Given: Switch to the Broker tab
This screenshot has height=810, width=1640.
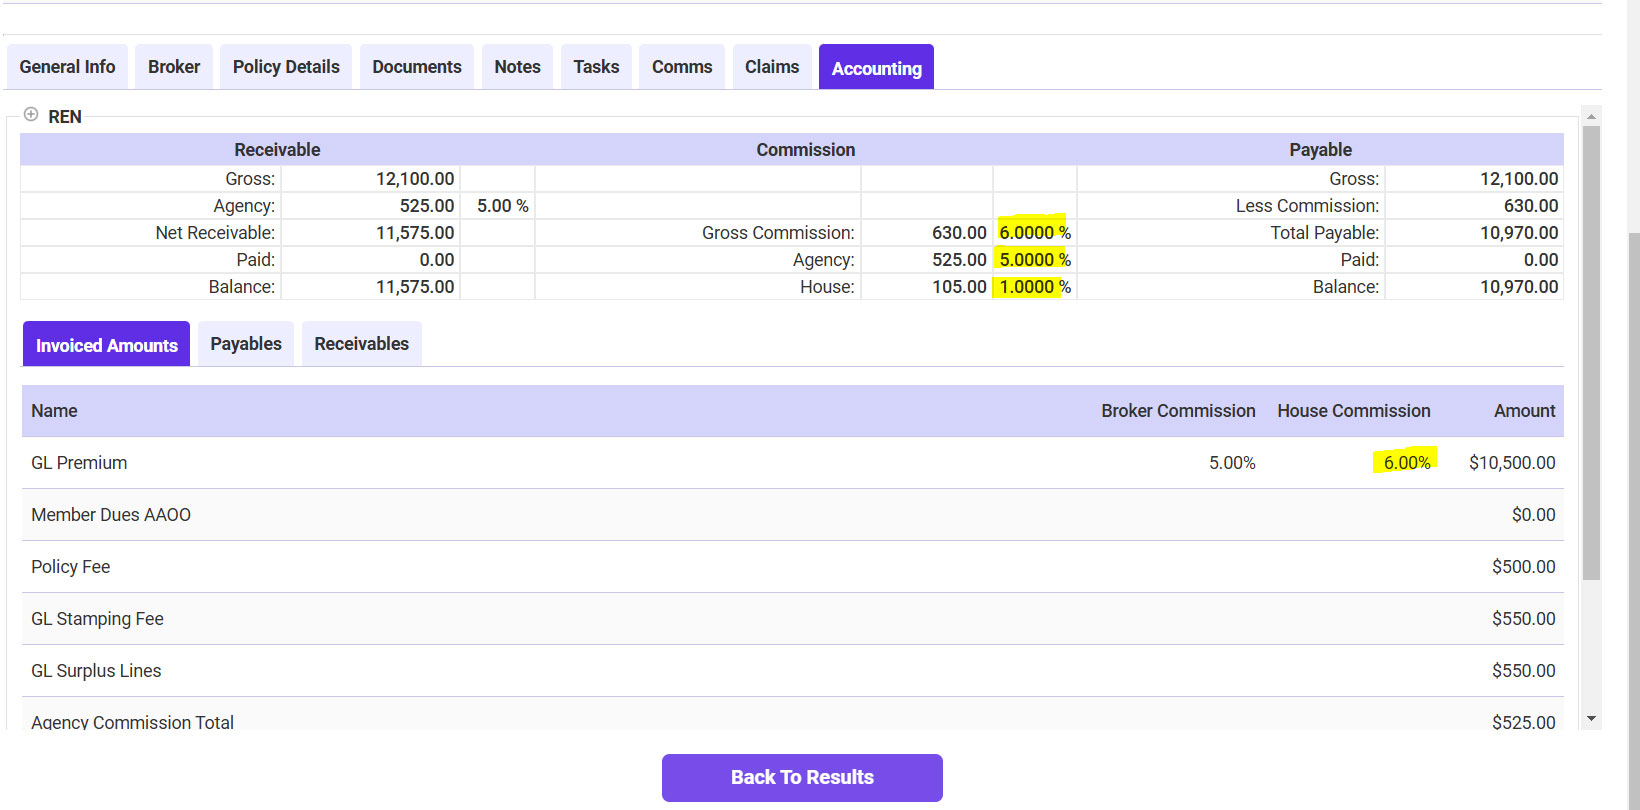Looking at the screenshot, I should click(174, 67).
